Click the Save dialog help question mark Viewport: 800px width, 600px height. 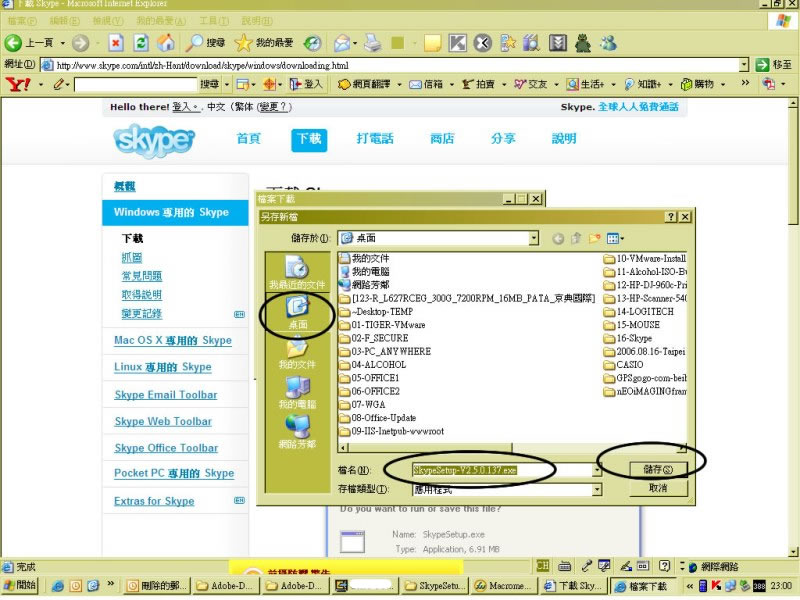[671, 217]
